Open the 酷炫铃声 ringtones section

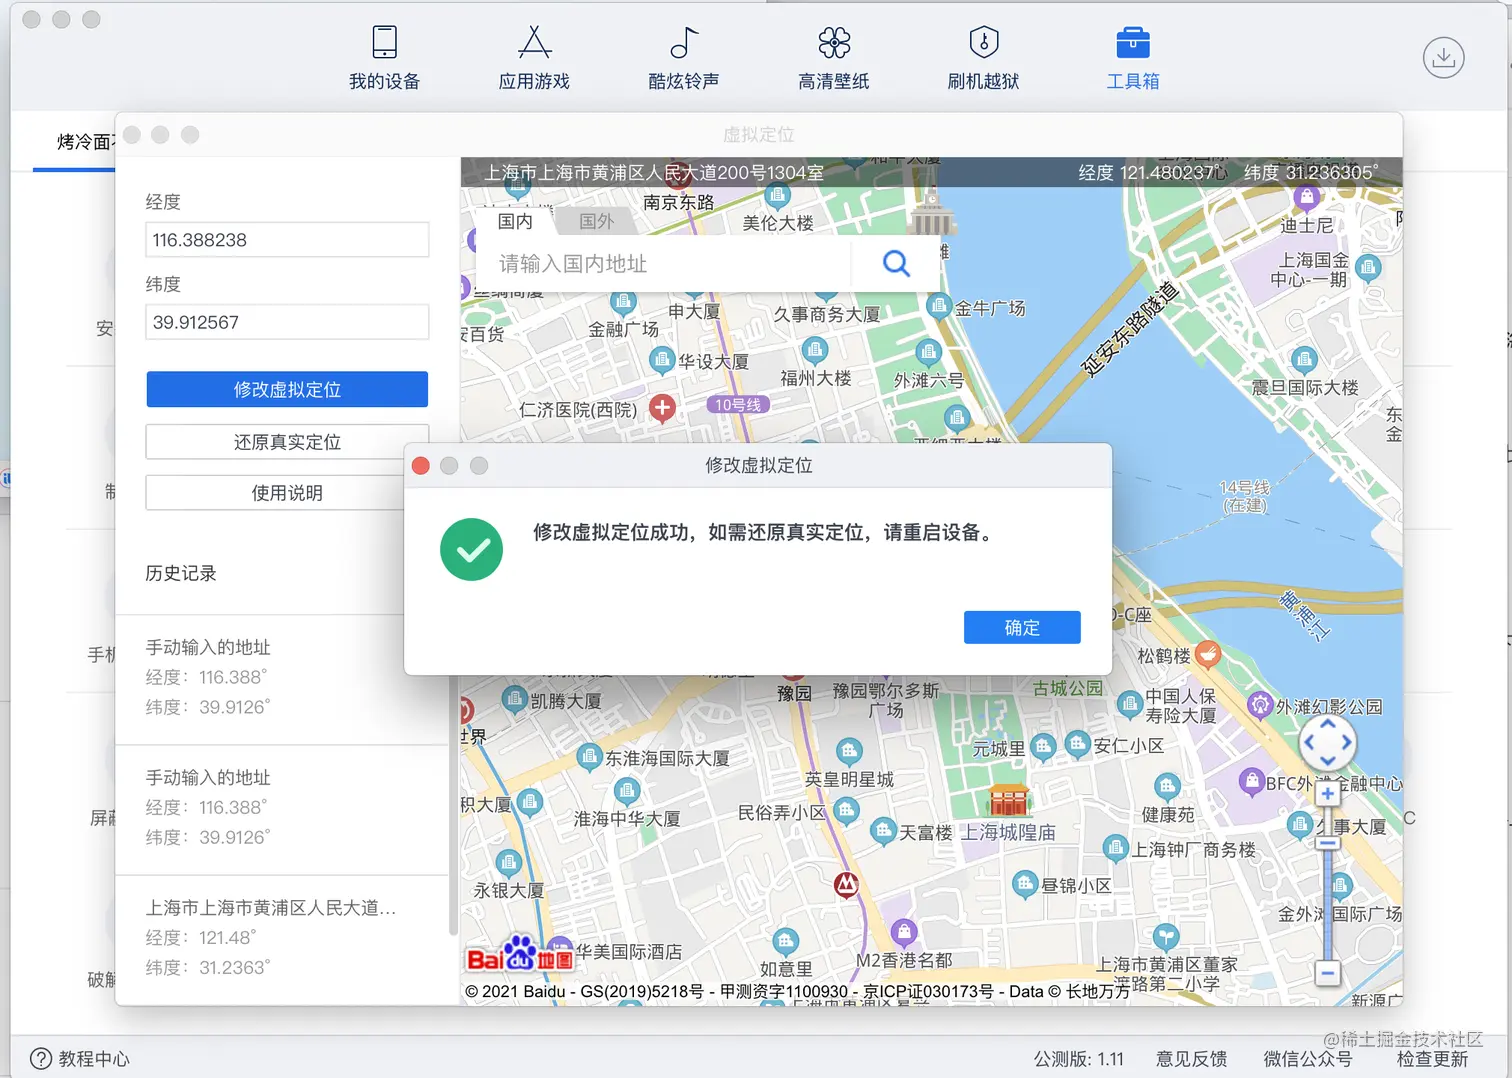(684, 58)
